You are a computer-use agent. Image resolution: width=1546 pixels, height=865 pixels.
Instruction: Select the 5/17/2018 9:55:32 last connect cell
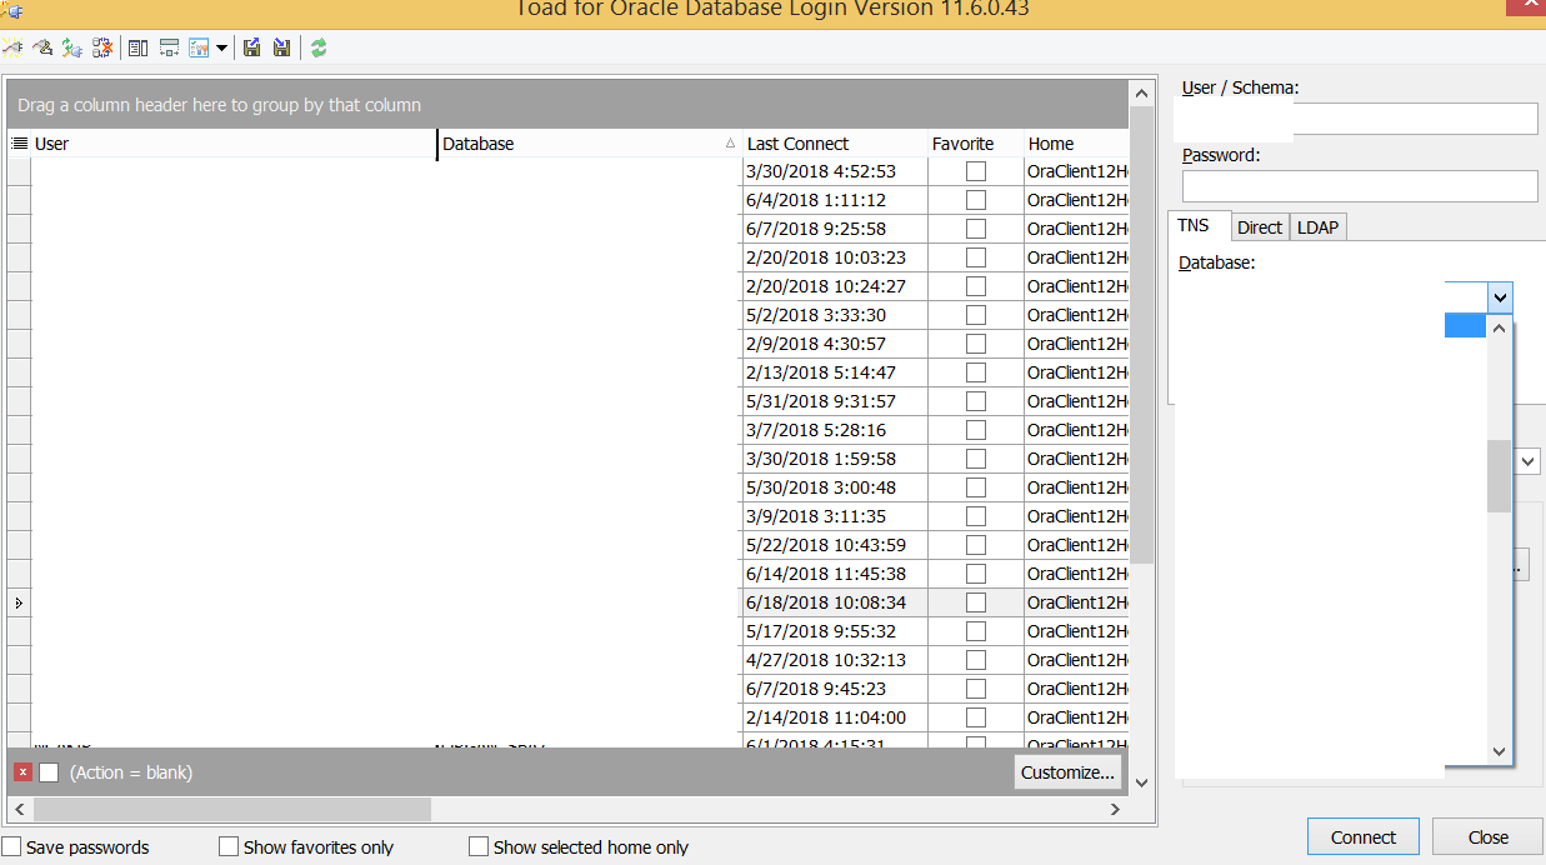834,631
